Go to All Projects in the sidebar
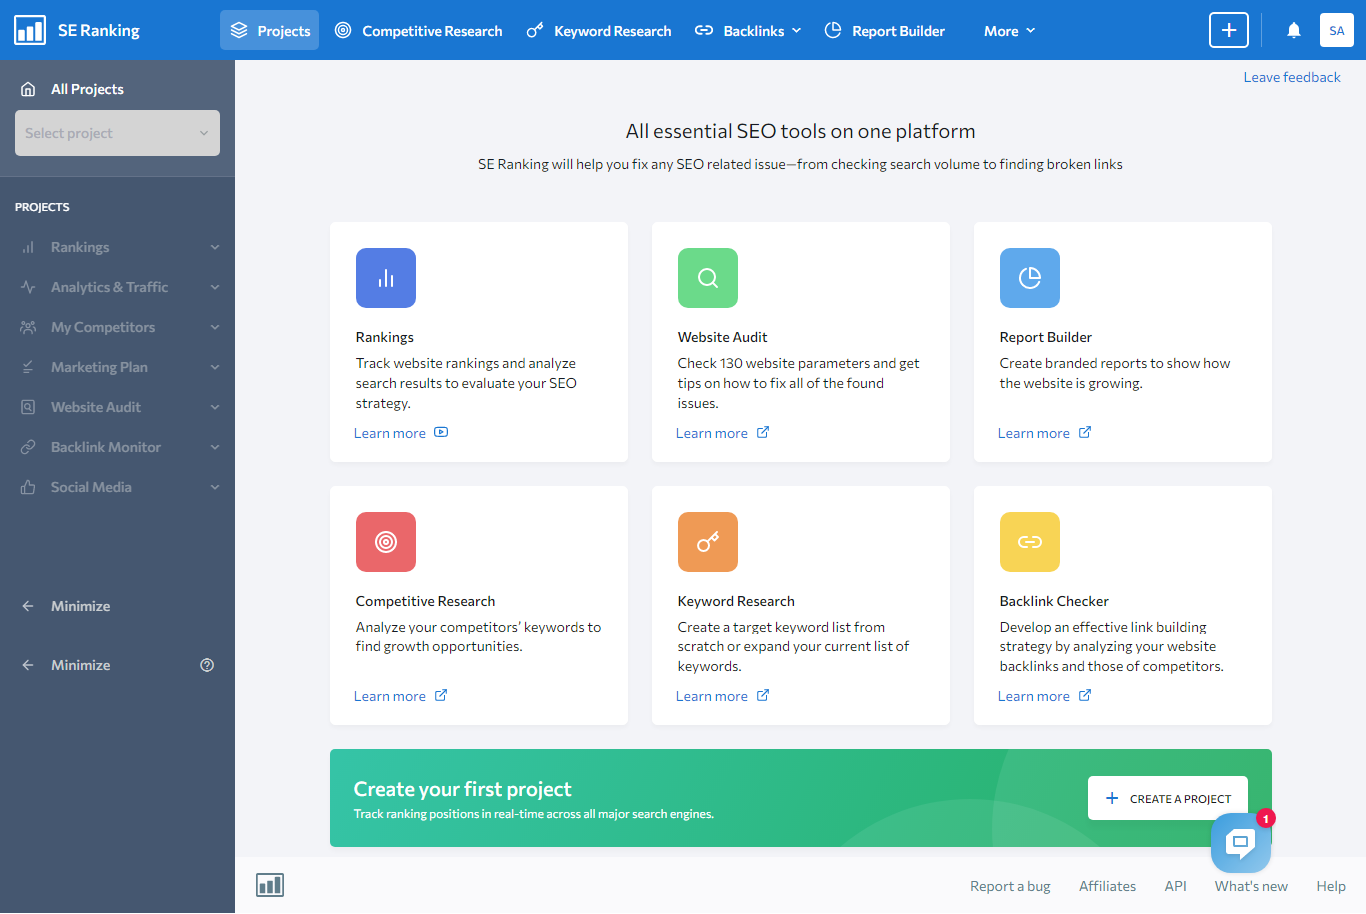This screenshot has width=1366, height=914. pos(72,89)
